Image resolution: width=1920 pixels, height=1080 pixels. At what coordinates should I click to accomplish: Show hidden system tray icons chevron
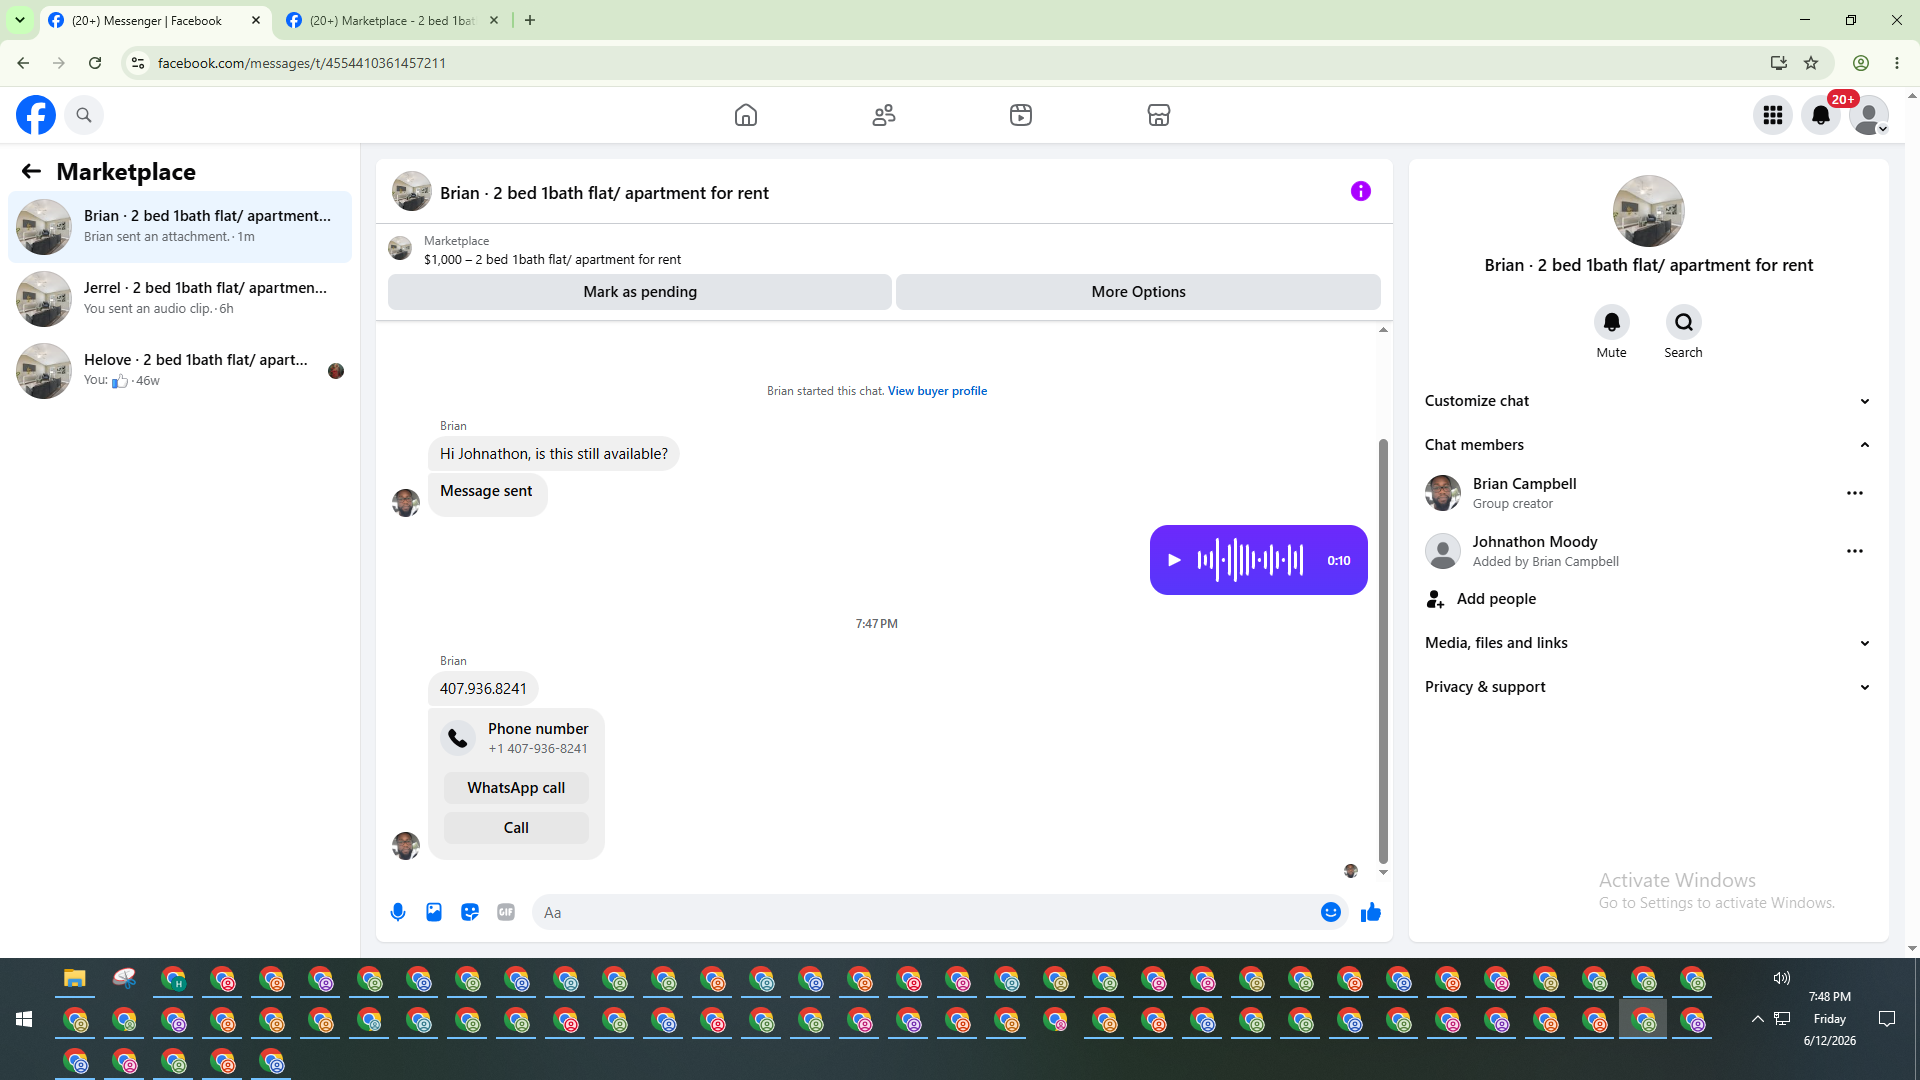[x=1757, y=1019]
